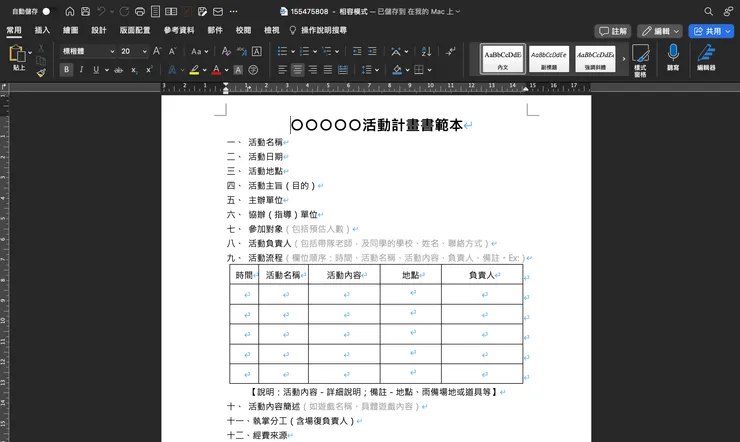Start Dictate with the microphone
Image resolution: width=740 pixels, height=442 pixels.
673,57
